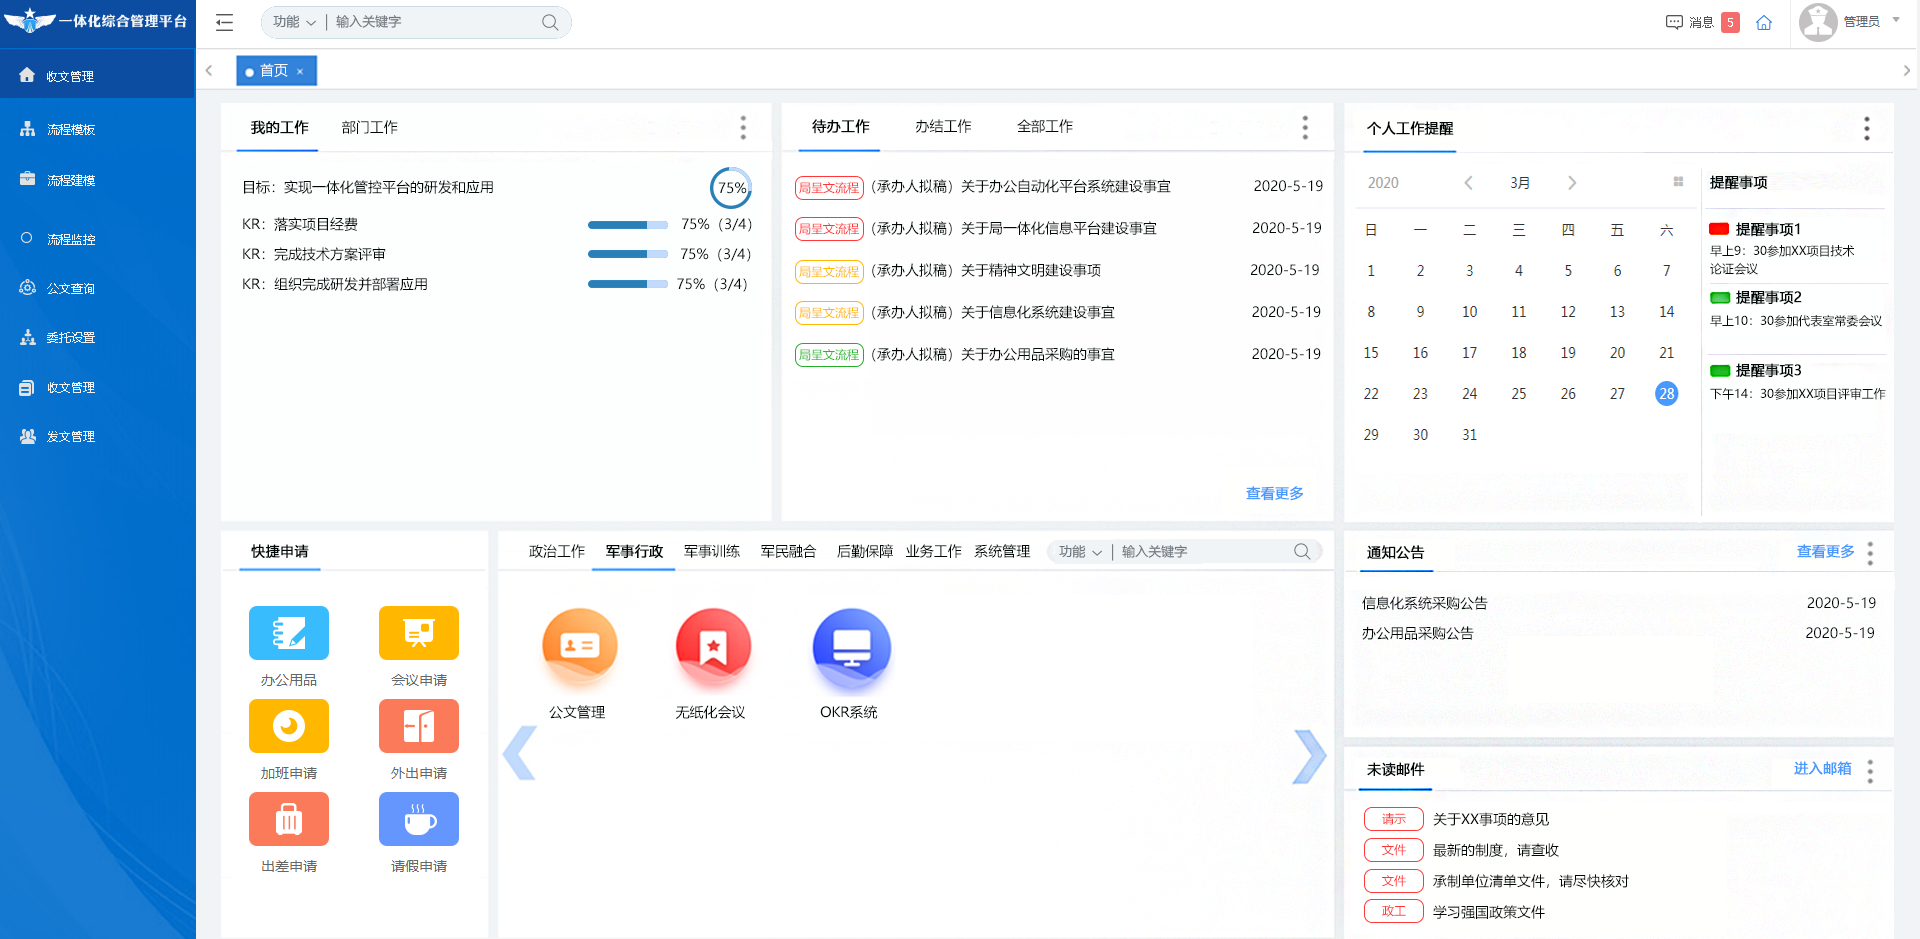This screenshot has height=939, width=1920.
Task: Open the 公文管理 app icon
Action: [x=579, y=647]
